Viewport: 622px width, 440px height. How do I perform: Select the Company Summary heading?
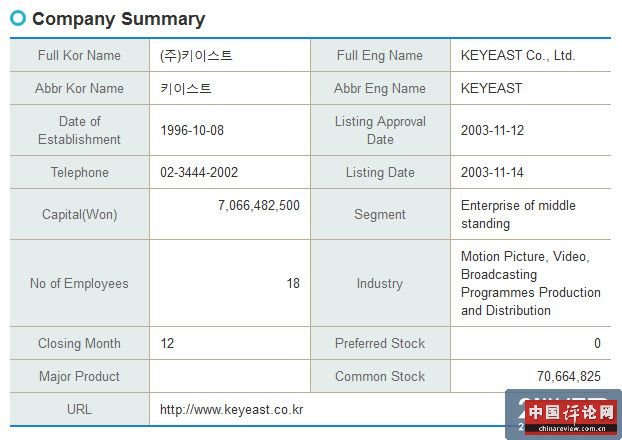pyautogui.click(x=118, y=19)
